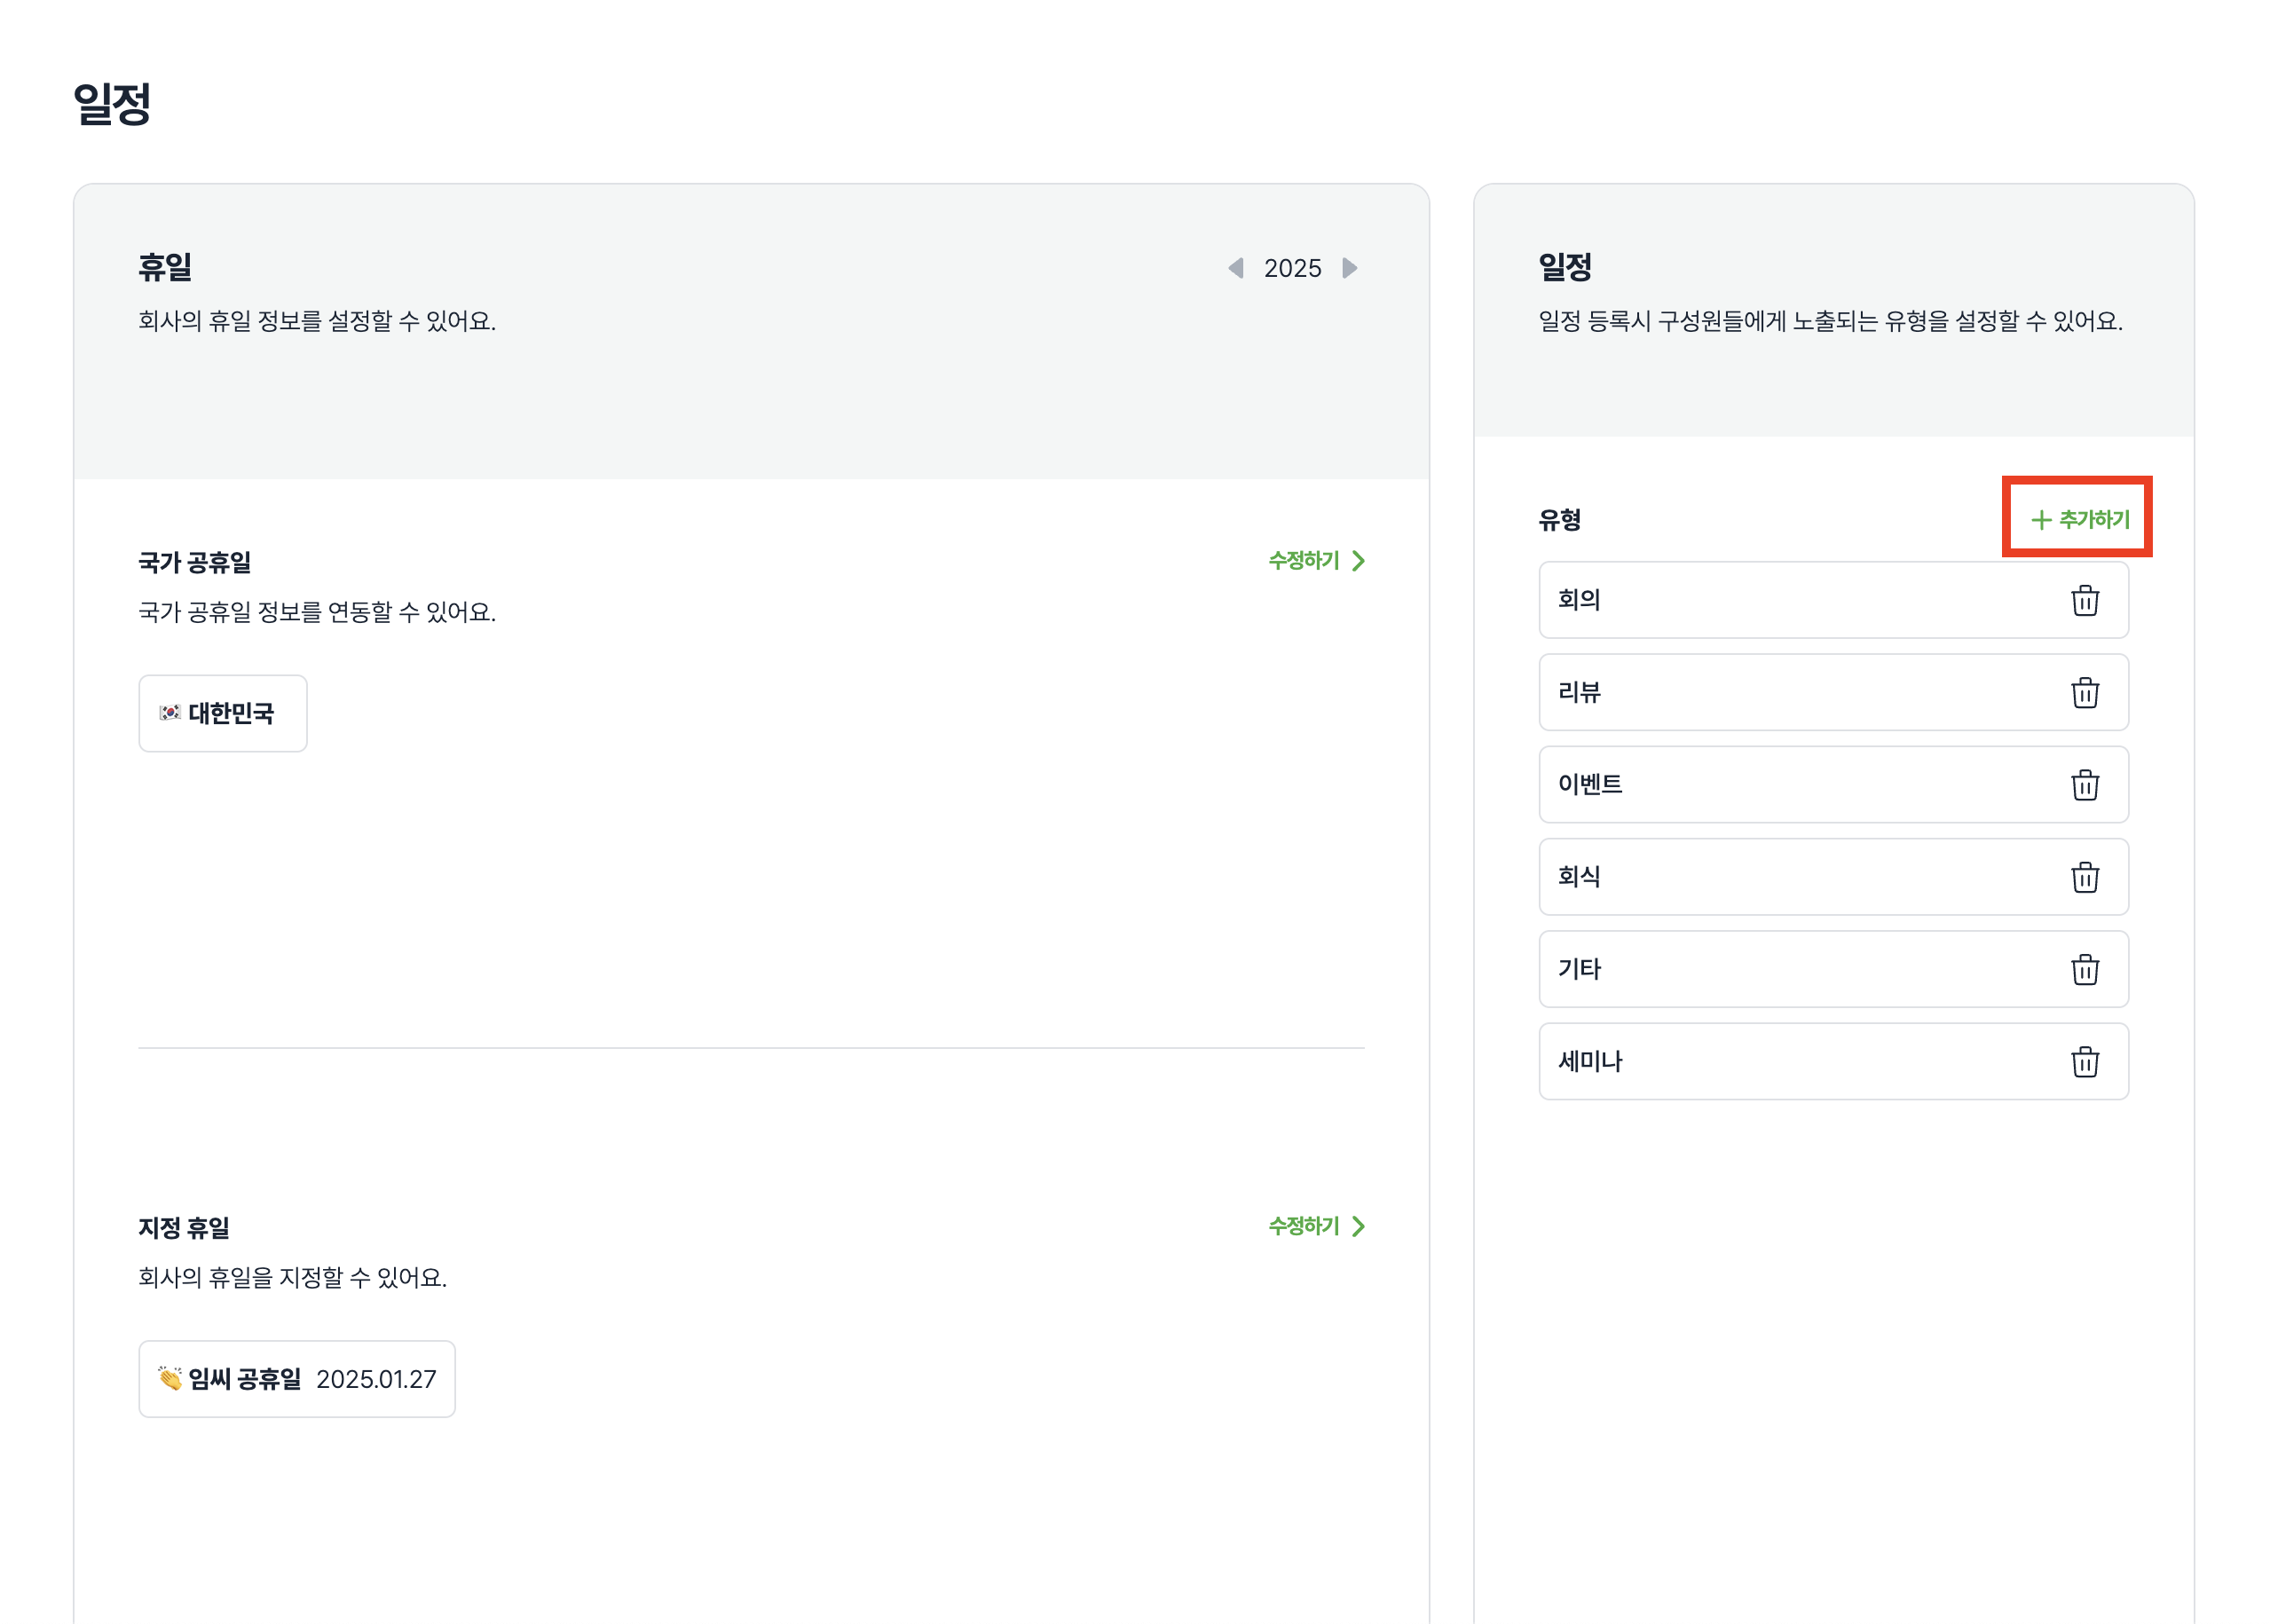2270x1624 pixels.
Task: Click the plus 추가하기 button
Action: tap(2079, 519)
